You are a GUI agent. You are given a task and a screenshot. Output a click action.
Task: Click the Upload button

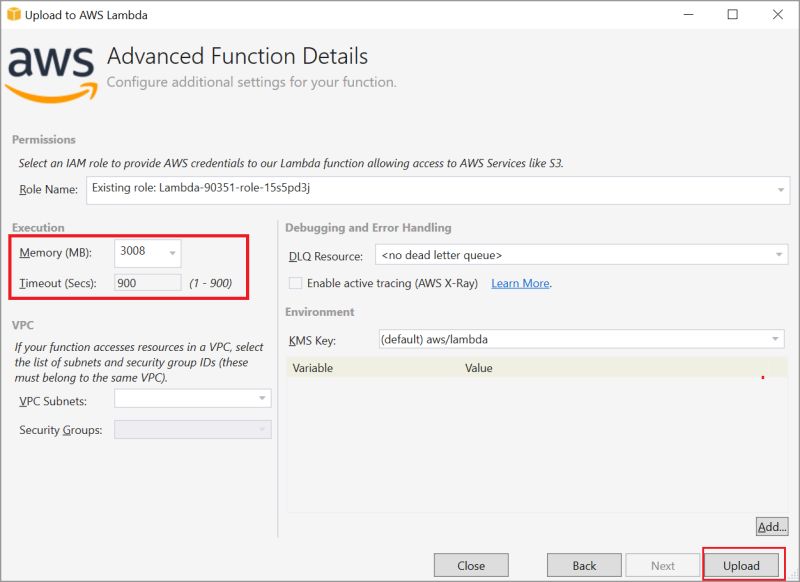tap(742, 565)
